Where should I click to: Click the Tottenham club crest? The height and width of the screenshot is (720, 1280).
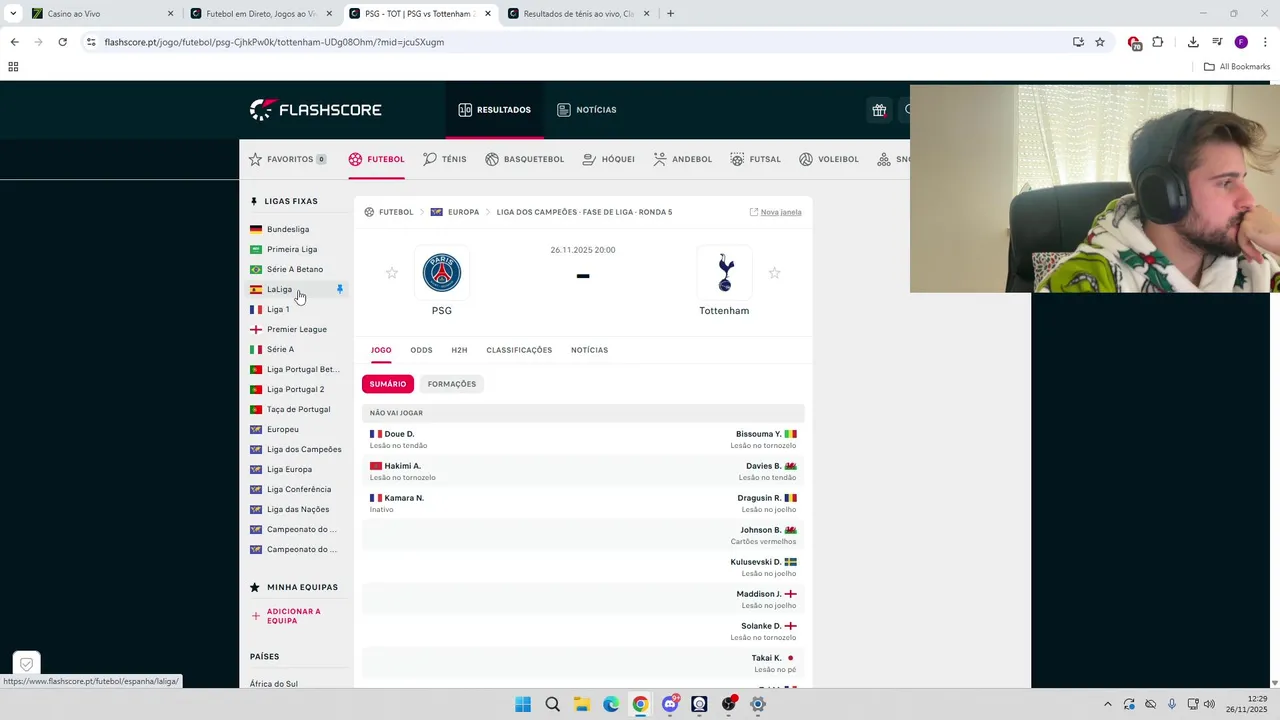pyautogui.click(x=724, y=273)
